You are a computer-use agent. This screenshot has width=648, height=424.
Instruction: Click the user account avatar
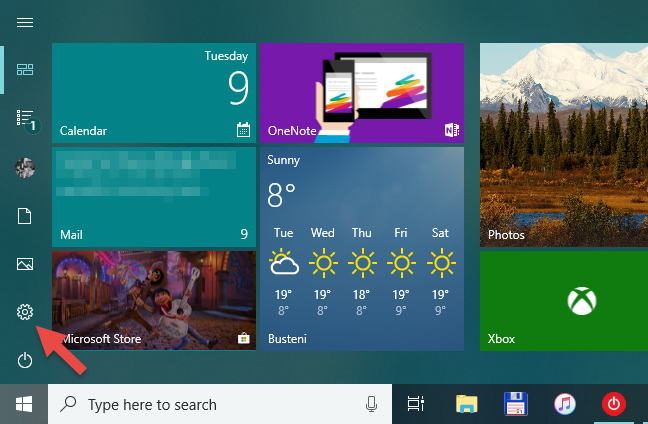tap(25, 168)
